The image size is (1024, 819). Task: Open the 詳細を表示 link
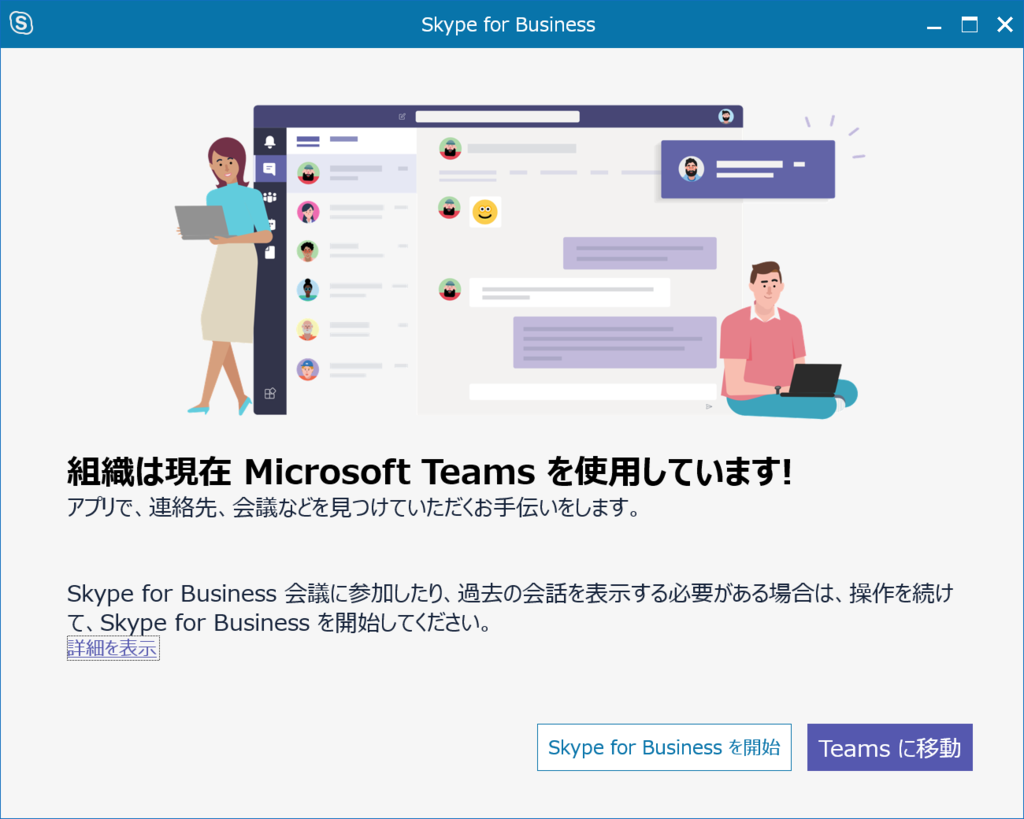click(112, 648)
